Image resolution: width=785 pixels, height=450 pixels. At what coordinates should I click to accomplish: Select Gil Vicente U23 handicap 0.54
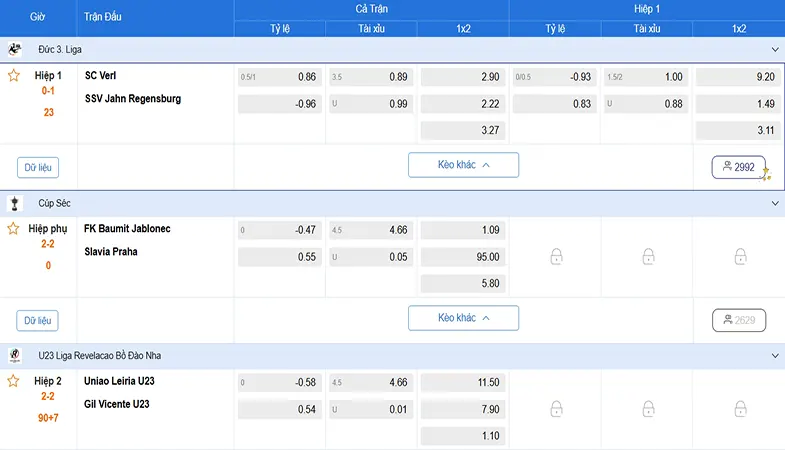tap(280, 409)
